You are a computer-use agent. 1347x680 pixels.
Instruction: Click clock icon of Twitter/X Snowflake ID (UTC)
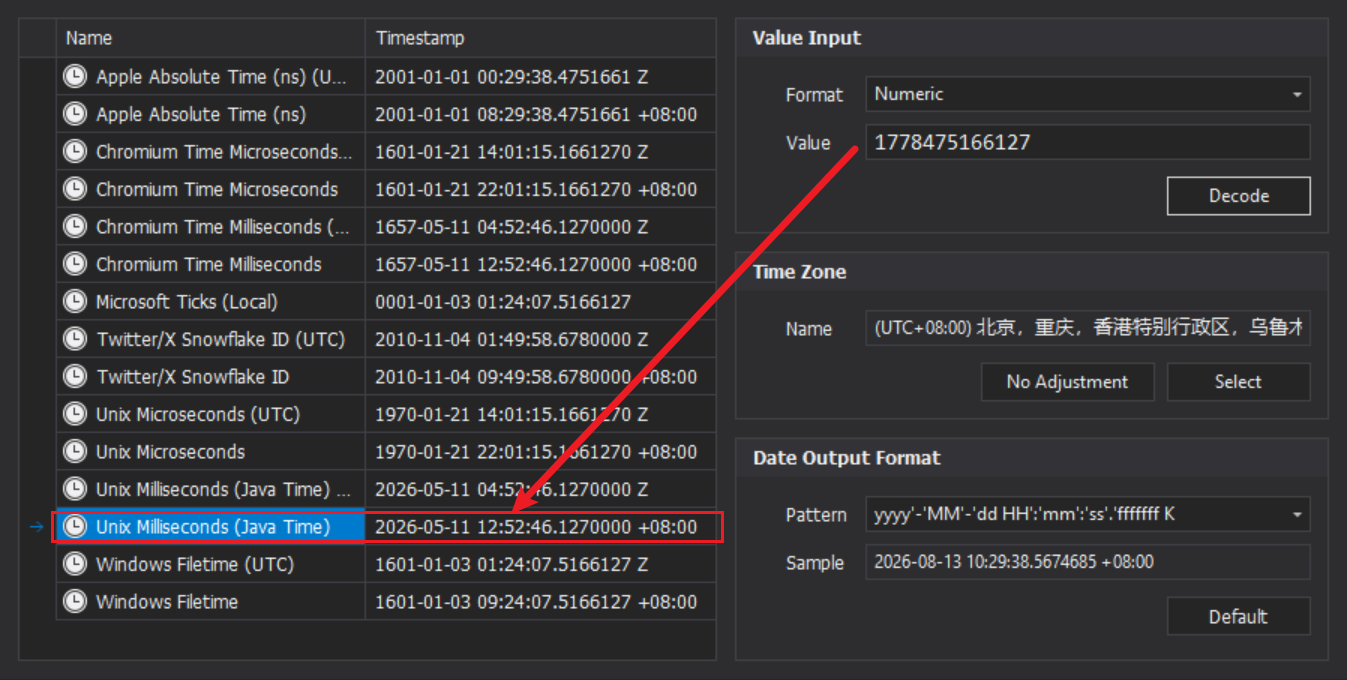coord(75,339)
